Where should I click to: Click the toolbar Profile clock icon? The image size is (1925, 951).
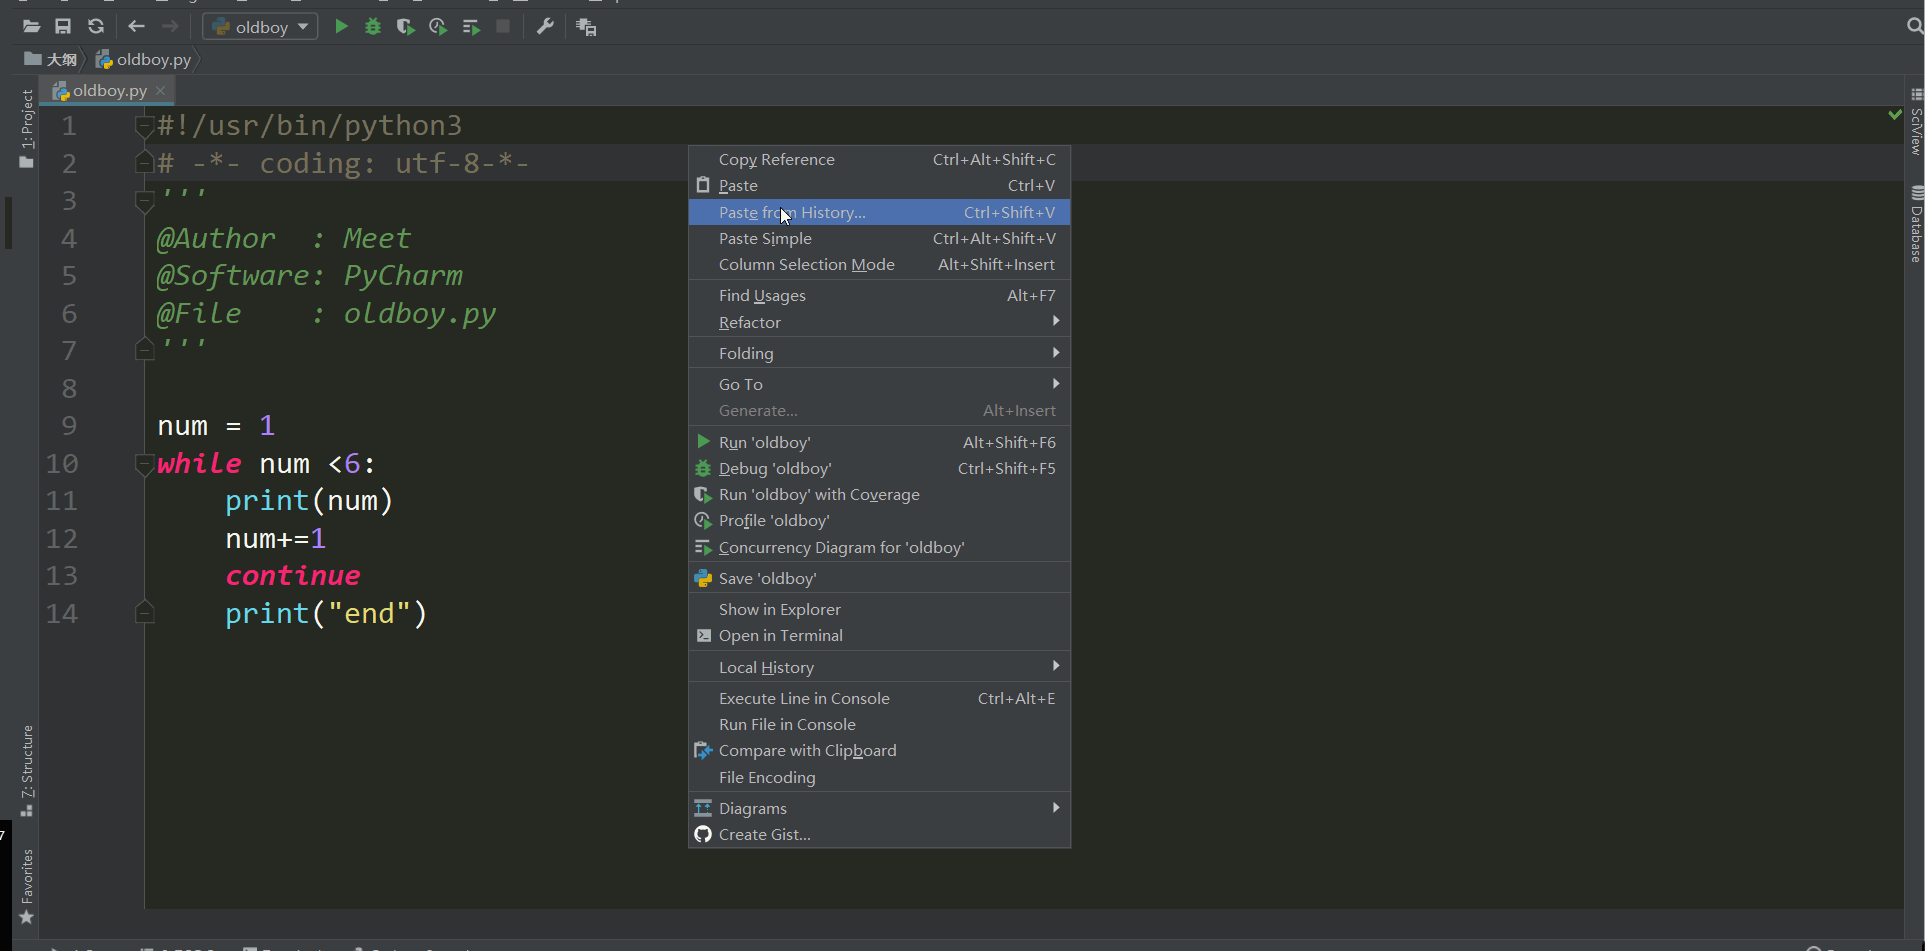click(438, 27)
